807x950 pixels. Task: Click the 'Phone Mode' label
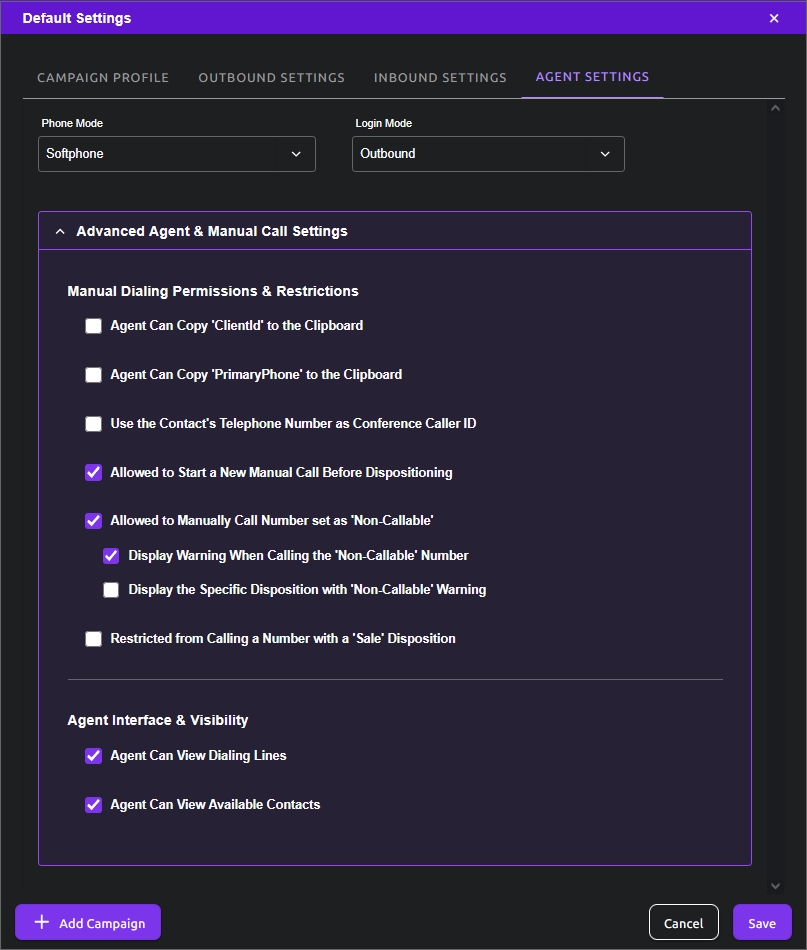click(72, 123)
